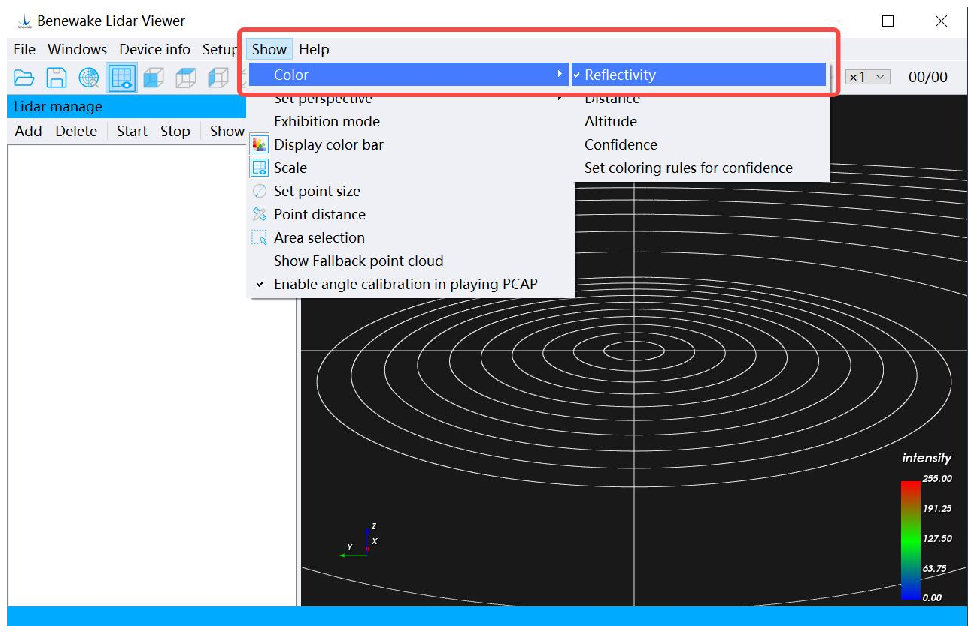This screenshot has width=975, height=633.
Task: Expand the Color submenu entry
Action: 408,75
